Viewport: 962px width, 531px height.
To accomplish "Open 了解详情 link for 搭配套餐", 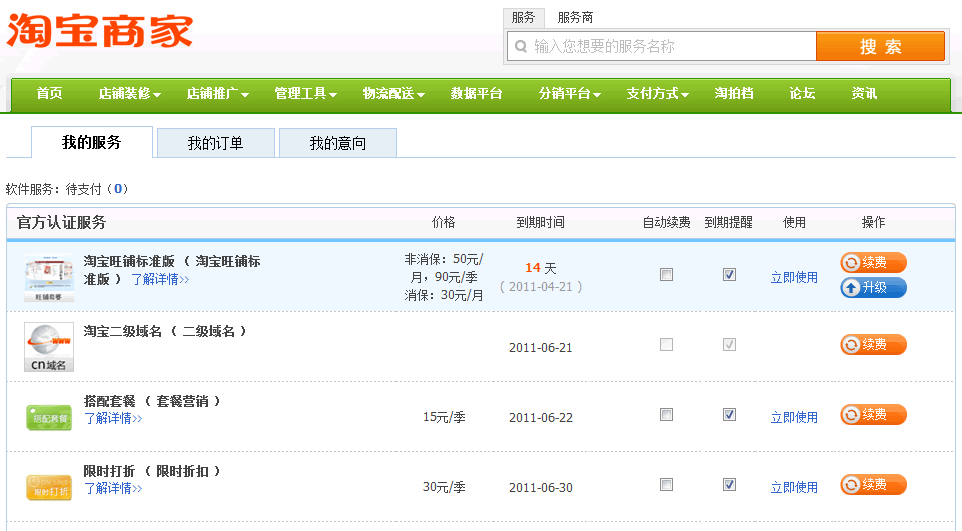I will coord(113,419).
